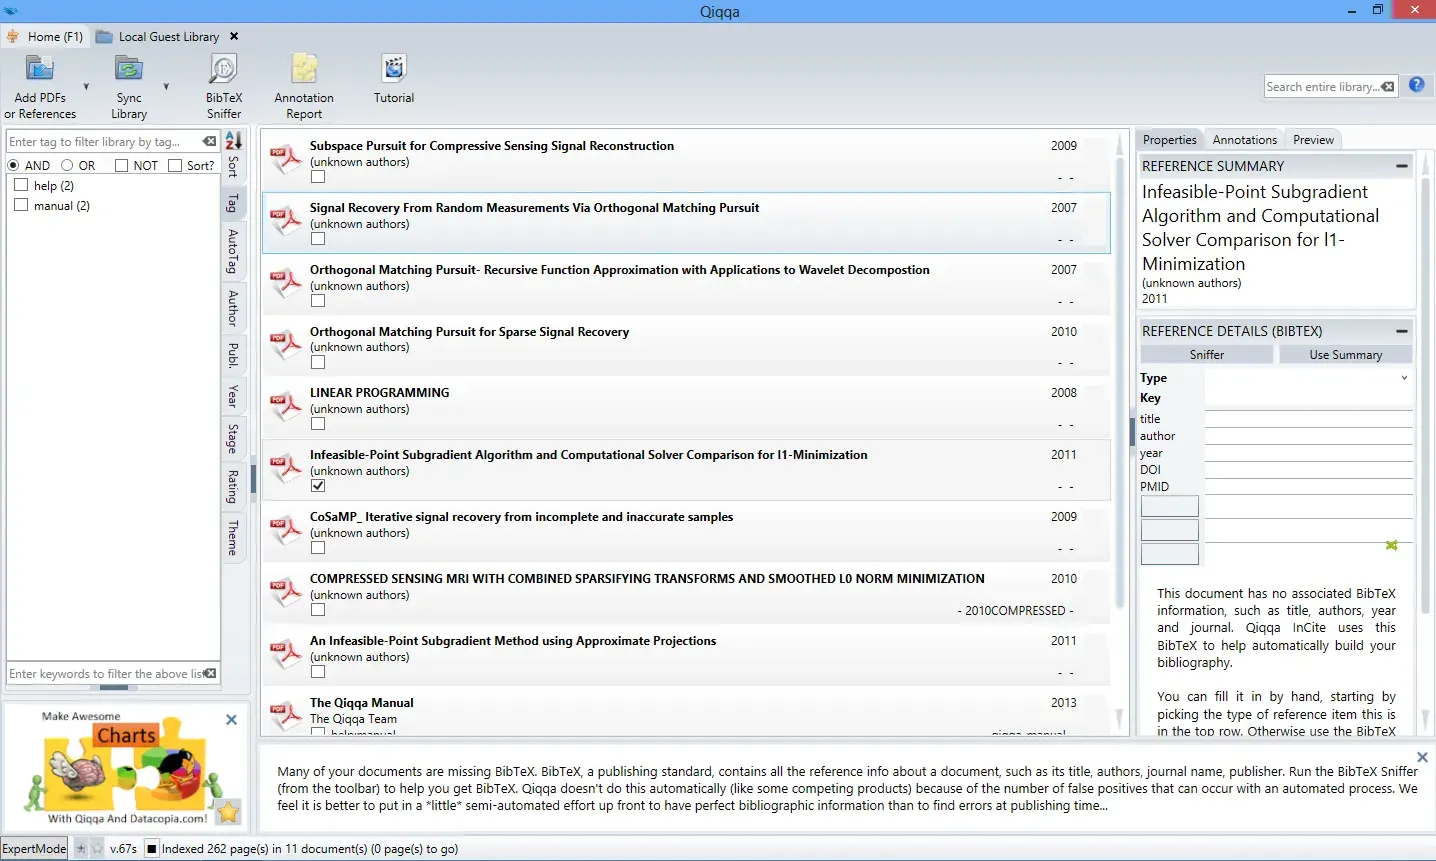Collapse the Reference Summary section
Viewport: 1436px width, 861px height.
(1401, 166)
